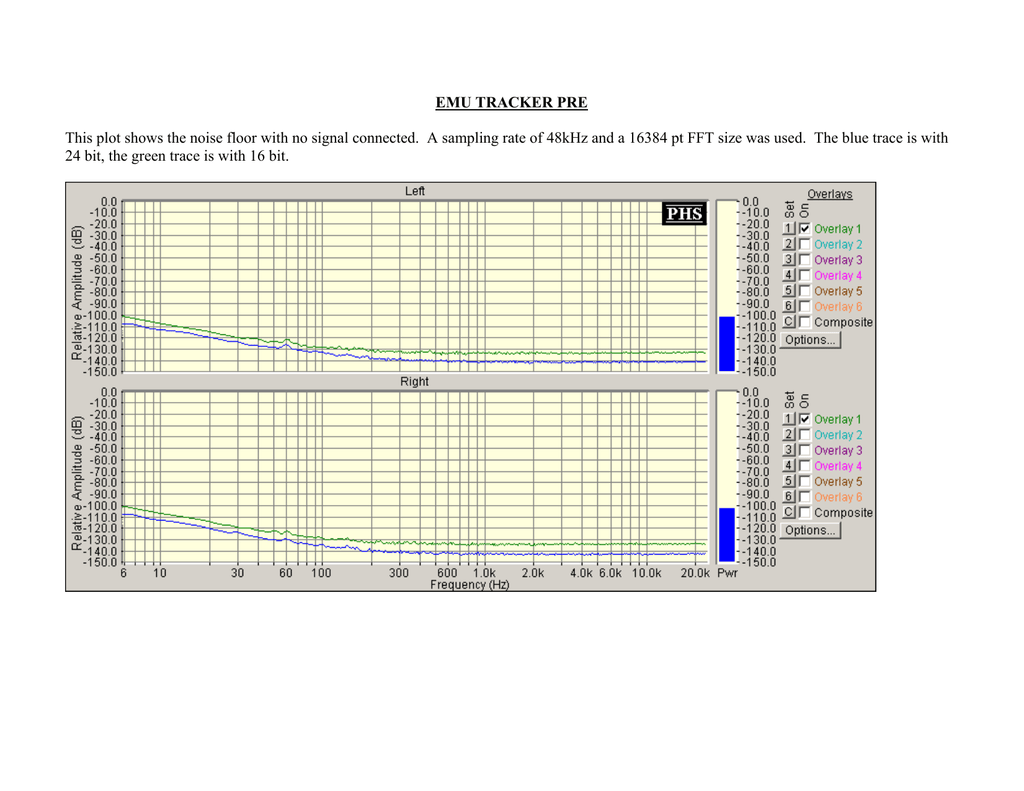
Task: Click the 'Overlays' heading above the overlay list
Action: 830,194
